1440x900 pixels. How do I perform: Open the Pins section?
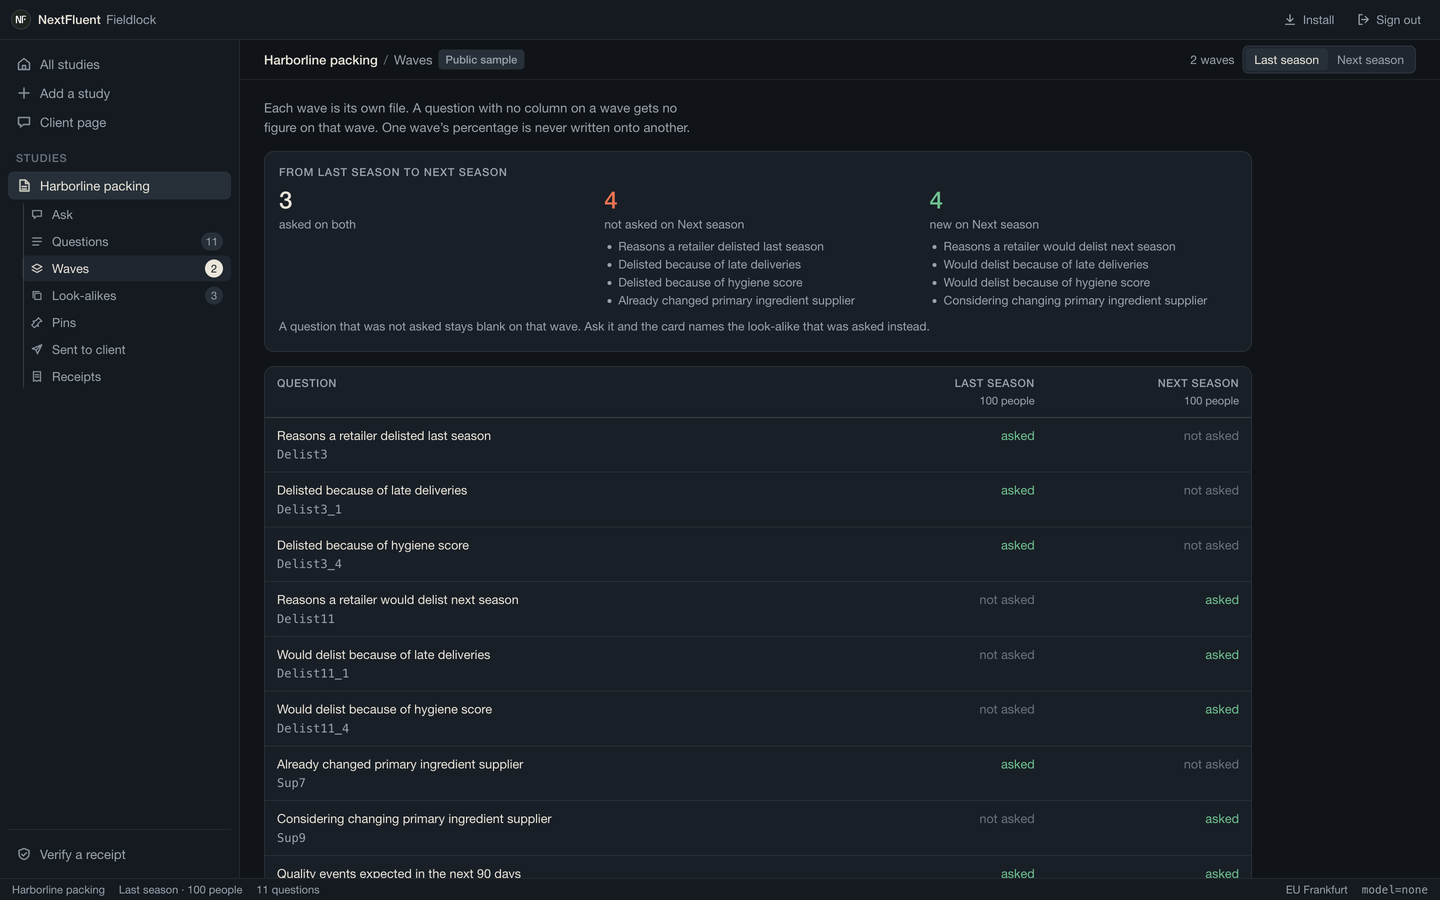(x=127, y=323)
